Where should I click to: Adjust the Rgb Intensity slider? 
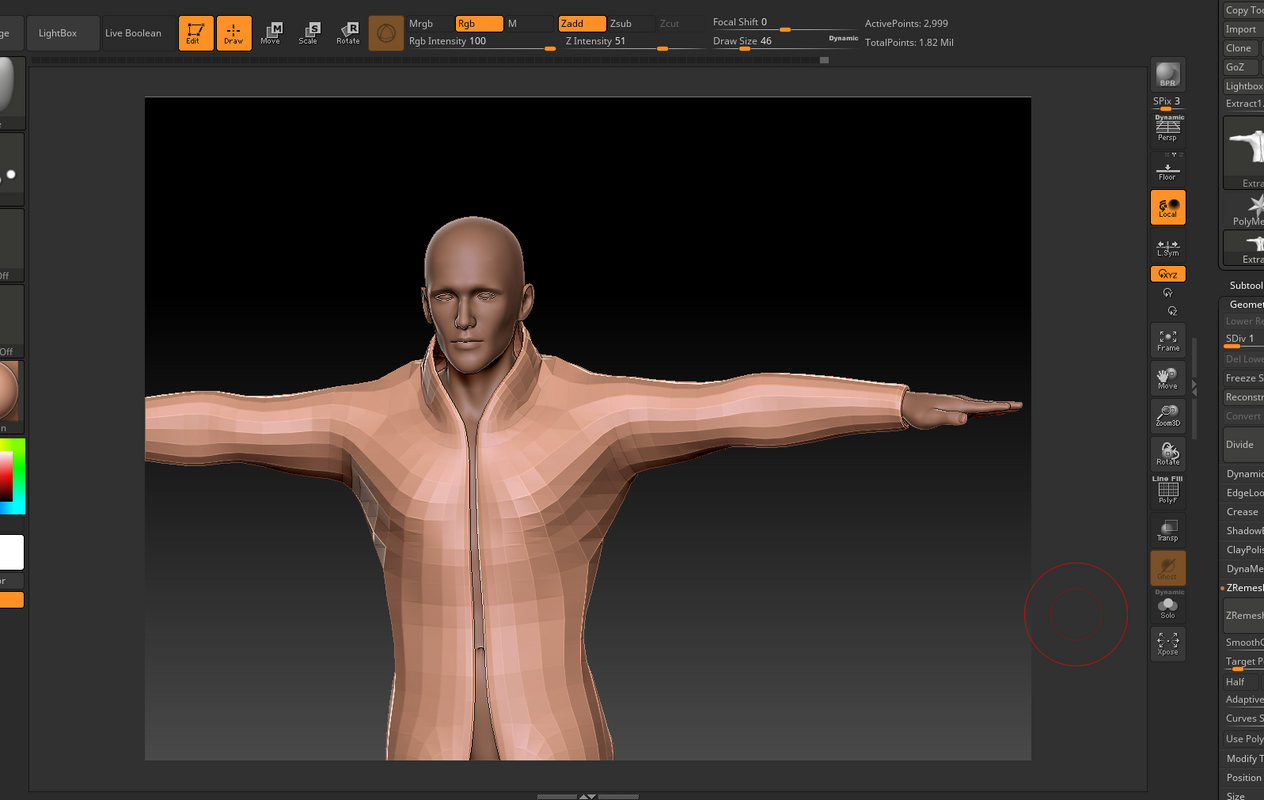(470, 42)
